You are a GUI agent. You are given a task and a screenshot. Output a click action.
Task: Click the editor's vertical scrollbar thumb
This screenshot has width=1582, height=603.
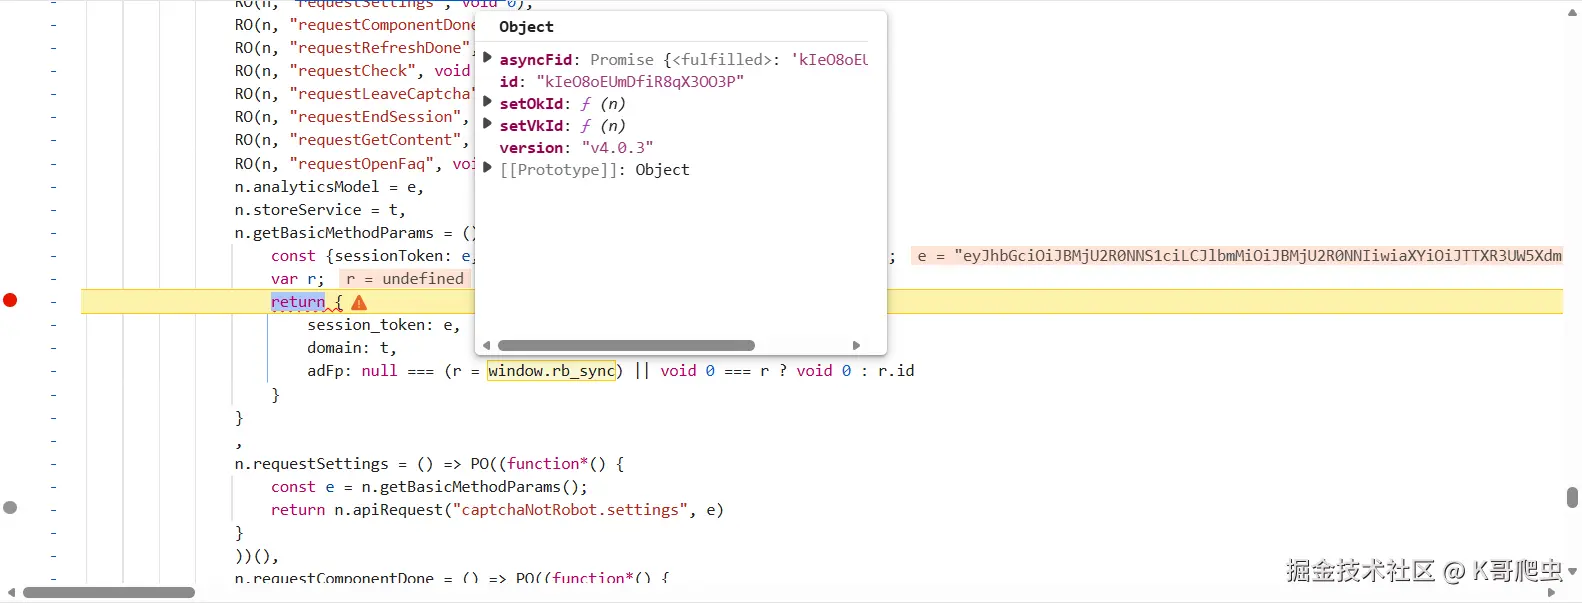pos(1572,497)
